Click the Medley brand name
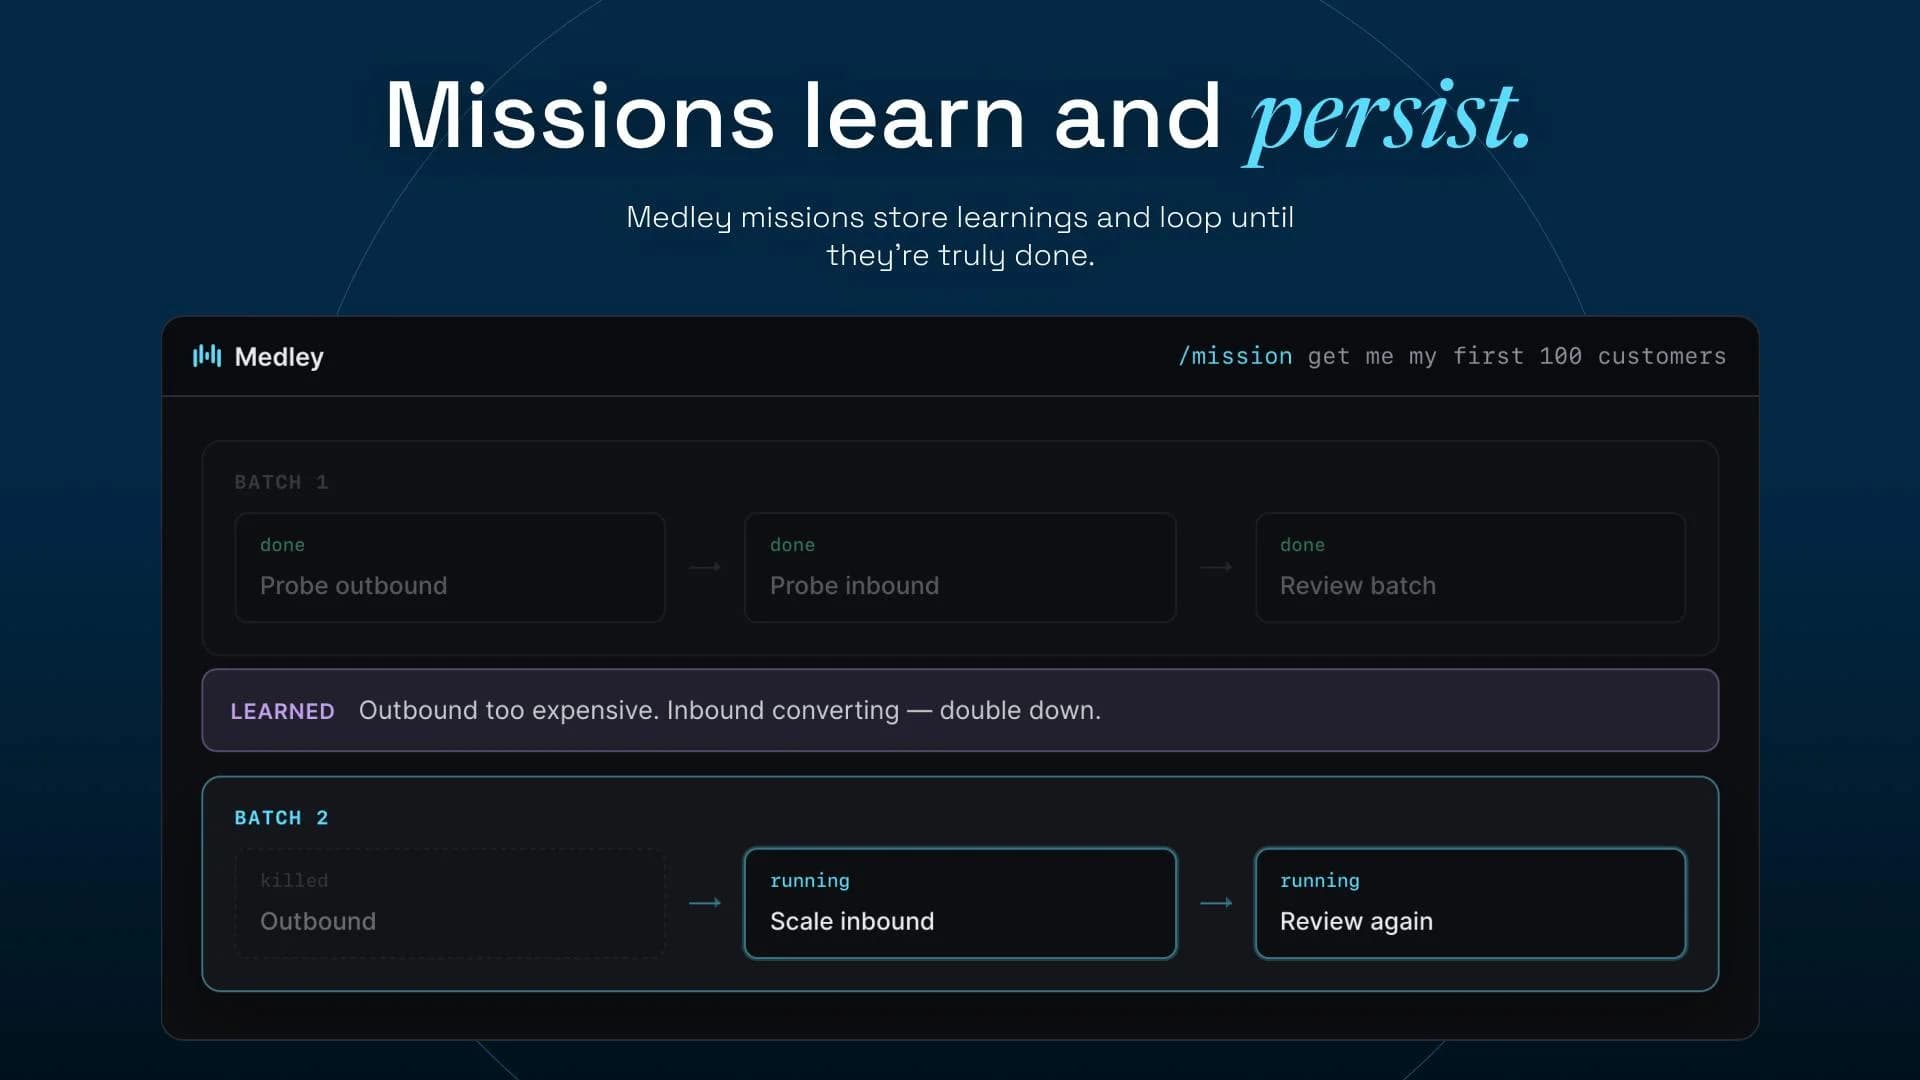The width and height of the screenshot is (1920, 1080). [279, 357]
